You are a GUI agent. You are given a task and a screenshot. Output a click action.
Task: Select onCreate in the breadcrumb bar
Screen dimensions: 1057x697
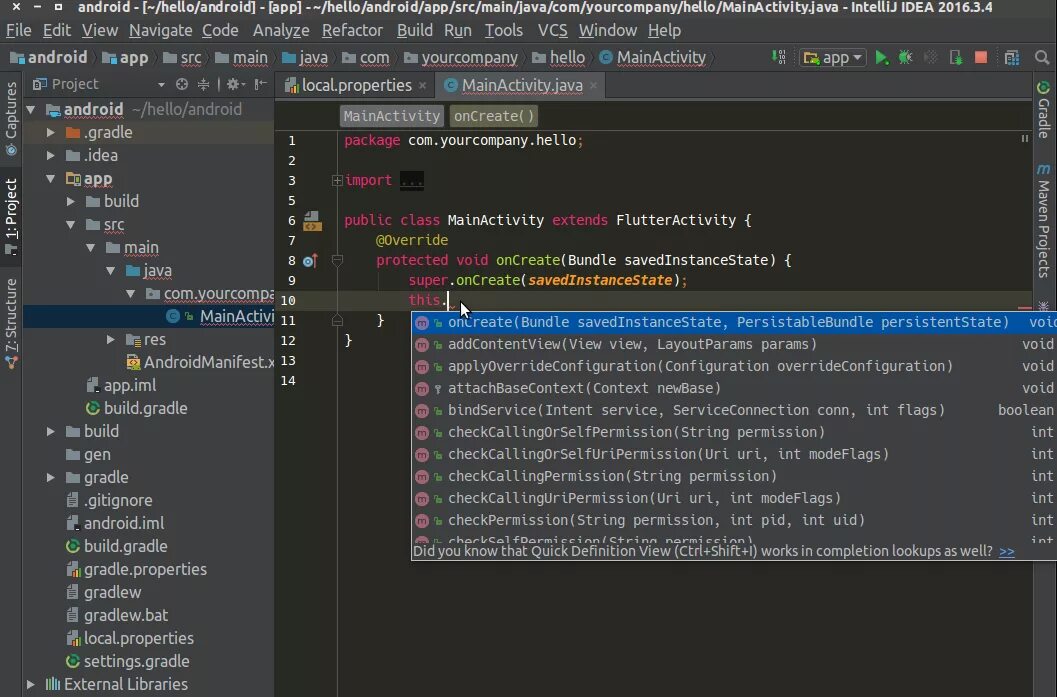click(x=493, y=115)
